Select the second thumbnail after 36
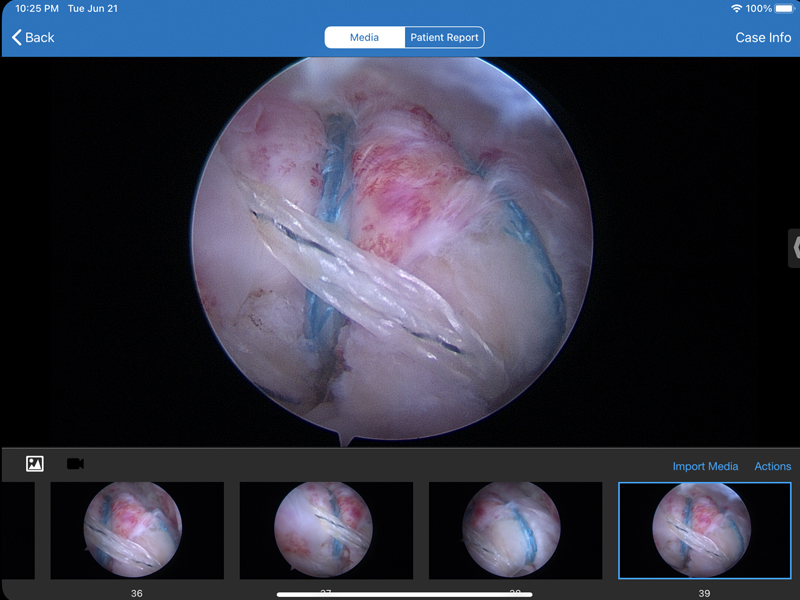The image size is (800, 600). click(515, 531)
